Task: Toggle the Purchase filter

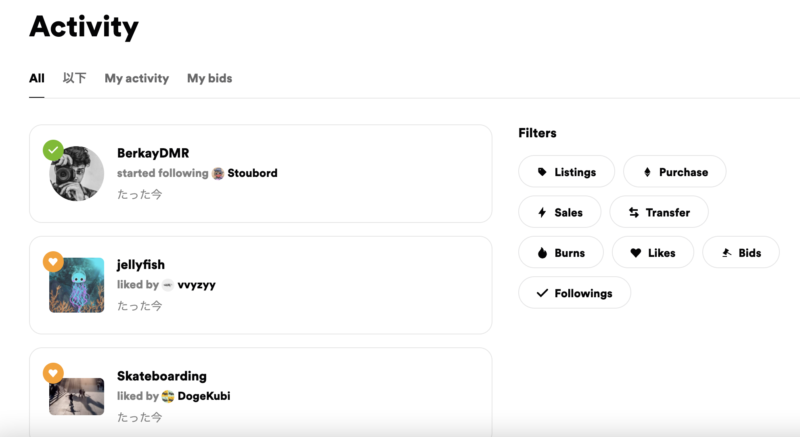Action: pos(674,172)
